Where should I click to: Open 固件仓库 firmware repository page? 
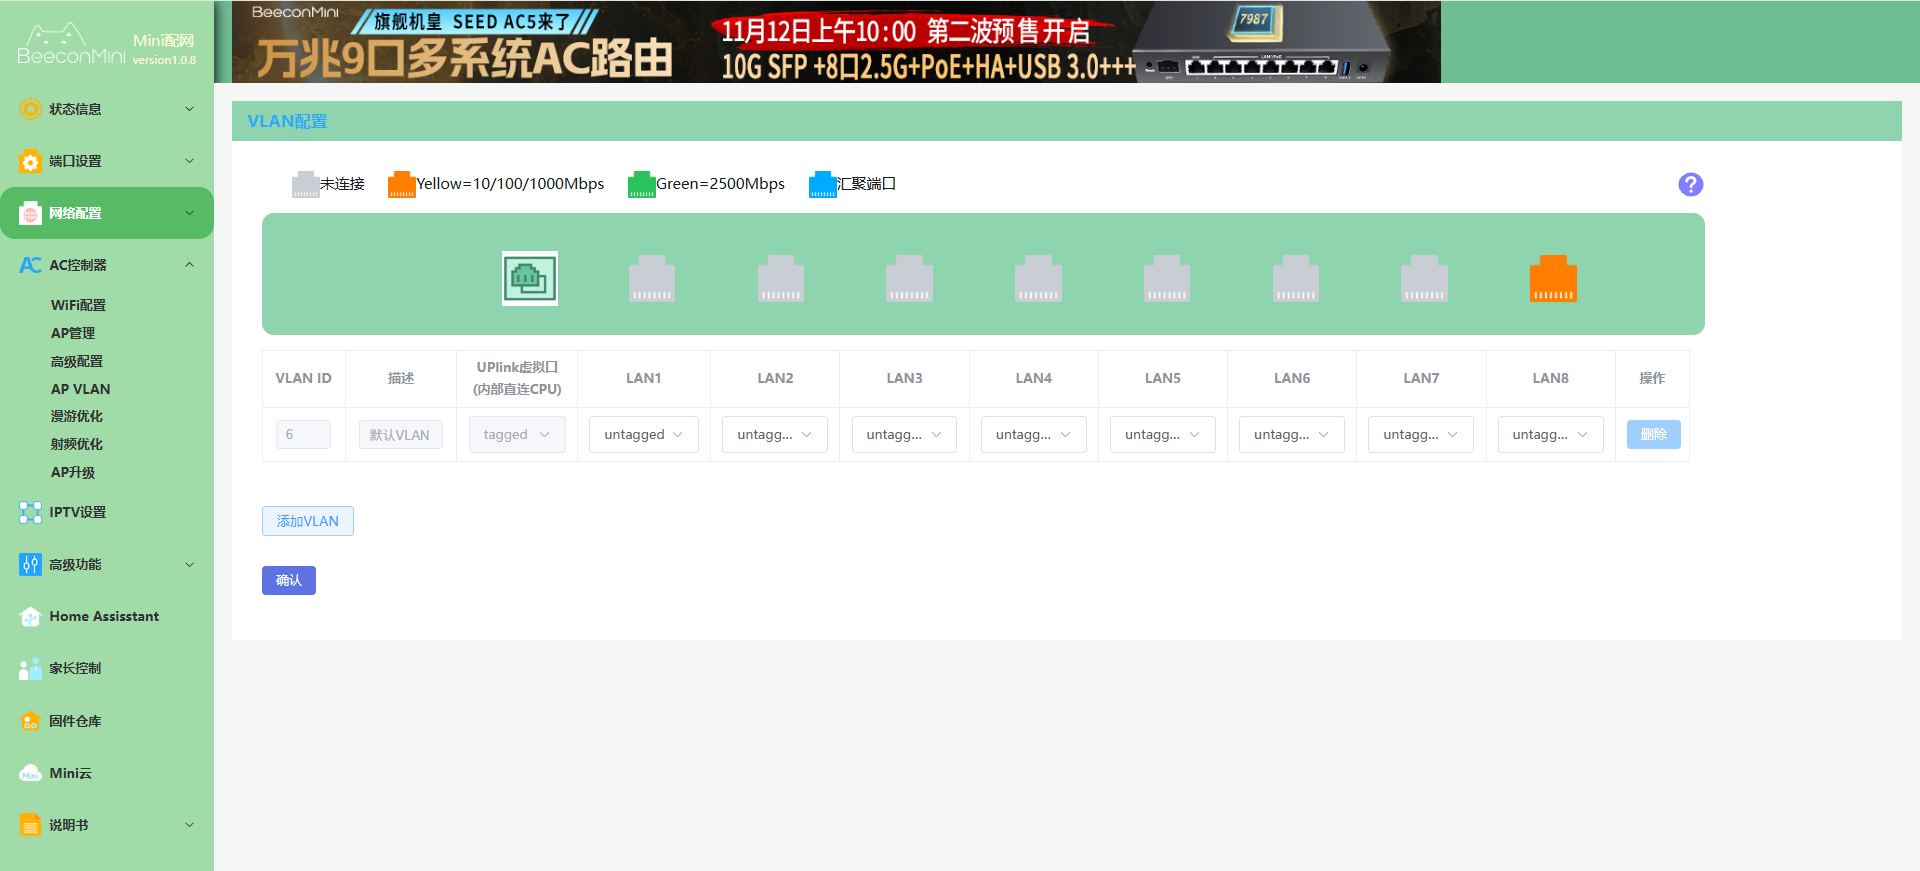click(x=75, y=721)
